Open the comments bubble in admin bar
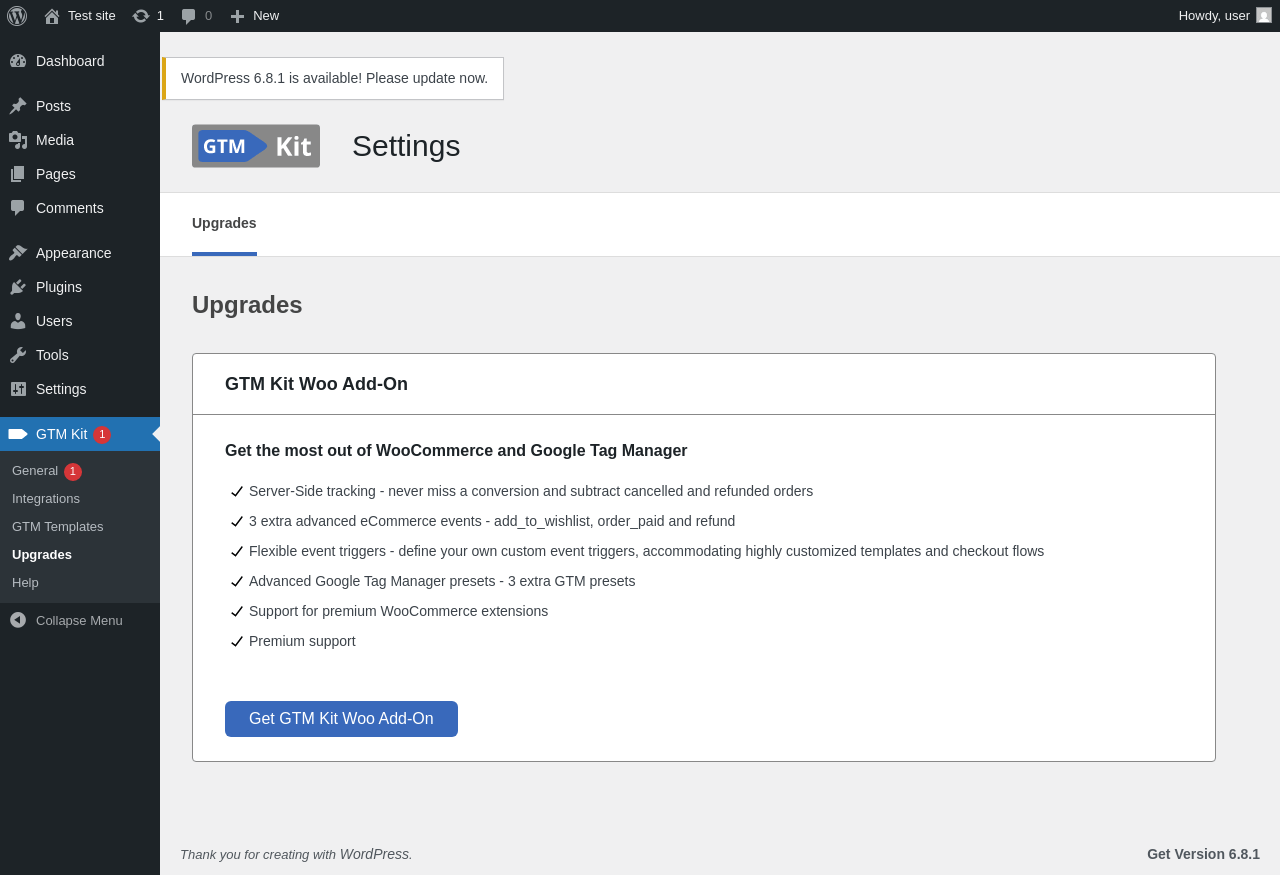The width and height of the screenshot is (1280, 875). pos(188,16)
